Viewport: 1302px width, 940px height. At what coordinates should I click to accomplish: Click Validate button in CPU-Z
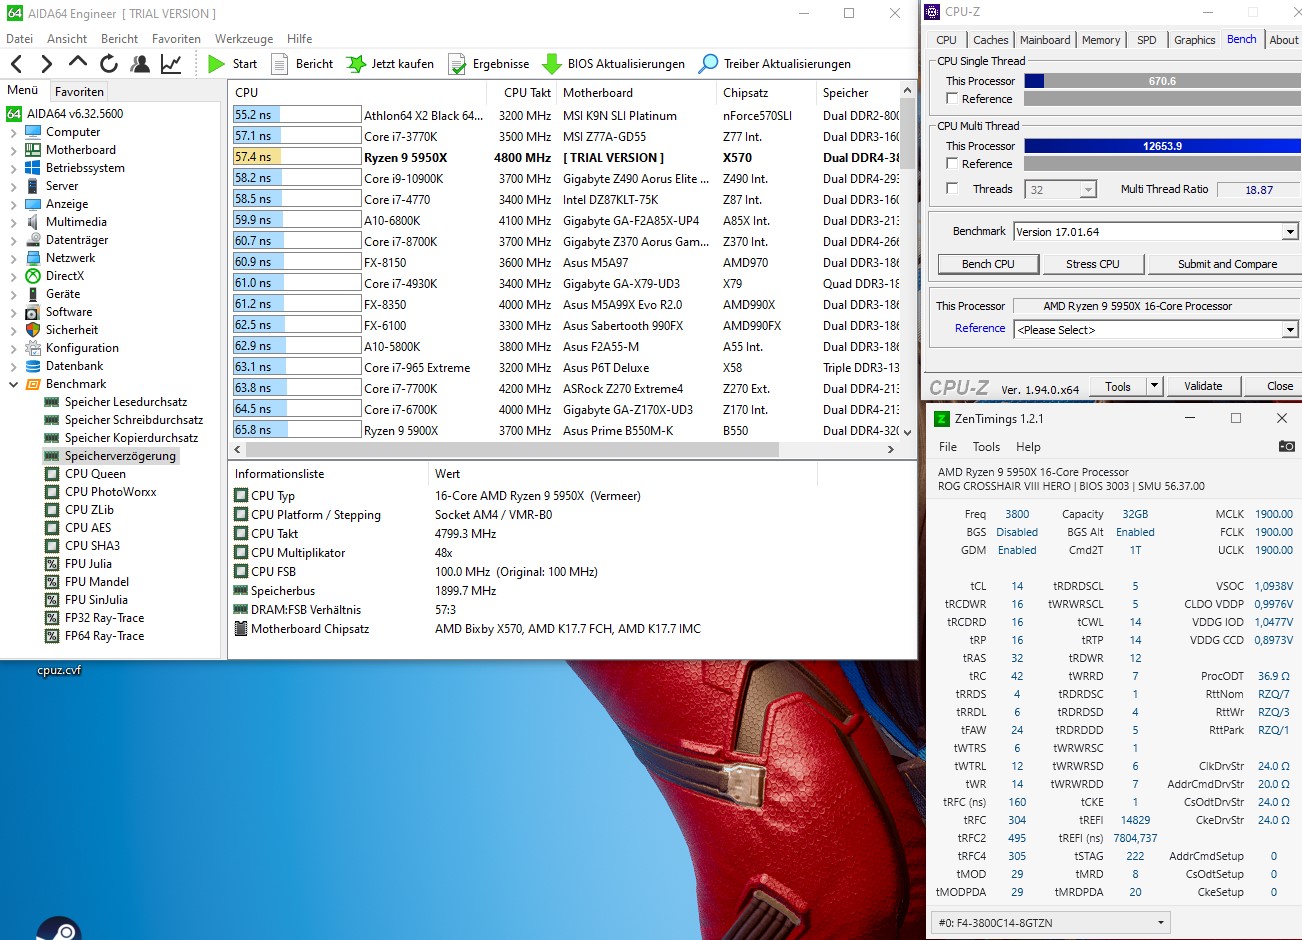click(1203, 386)
